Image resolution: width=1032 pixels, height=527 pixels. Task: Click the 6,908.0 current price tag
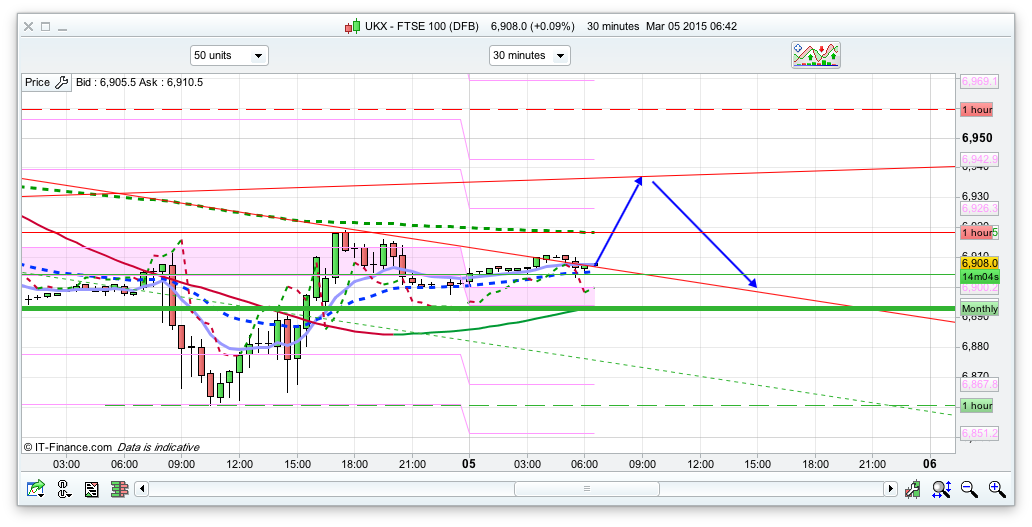coord(976,264)
